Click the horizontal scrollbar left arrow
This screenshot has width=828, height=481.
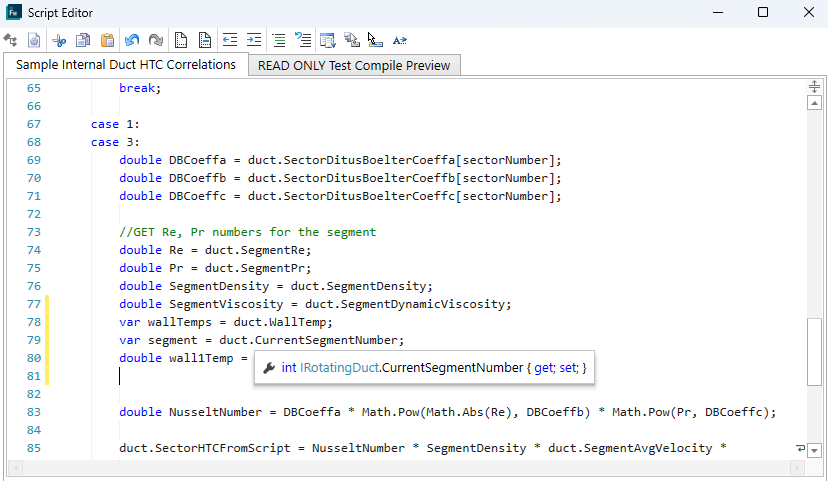pyautogui.click(x=15, y=467)
